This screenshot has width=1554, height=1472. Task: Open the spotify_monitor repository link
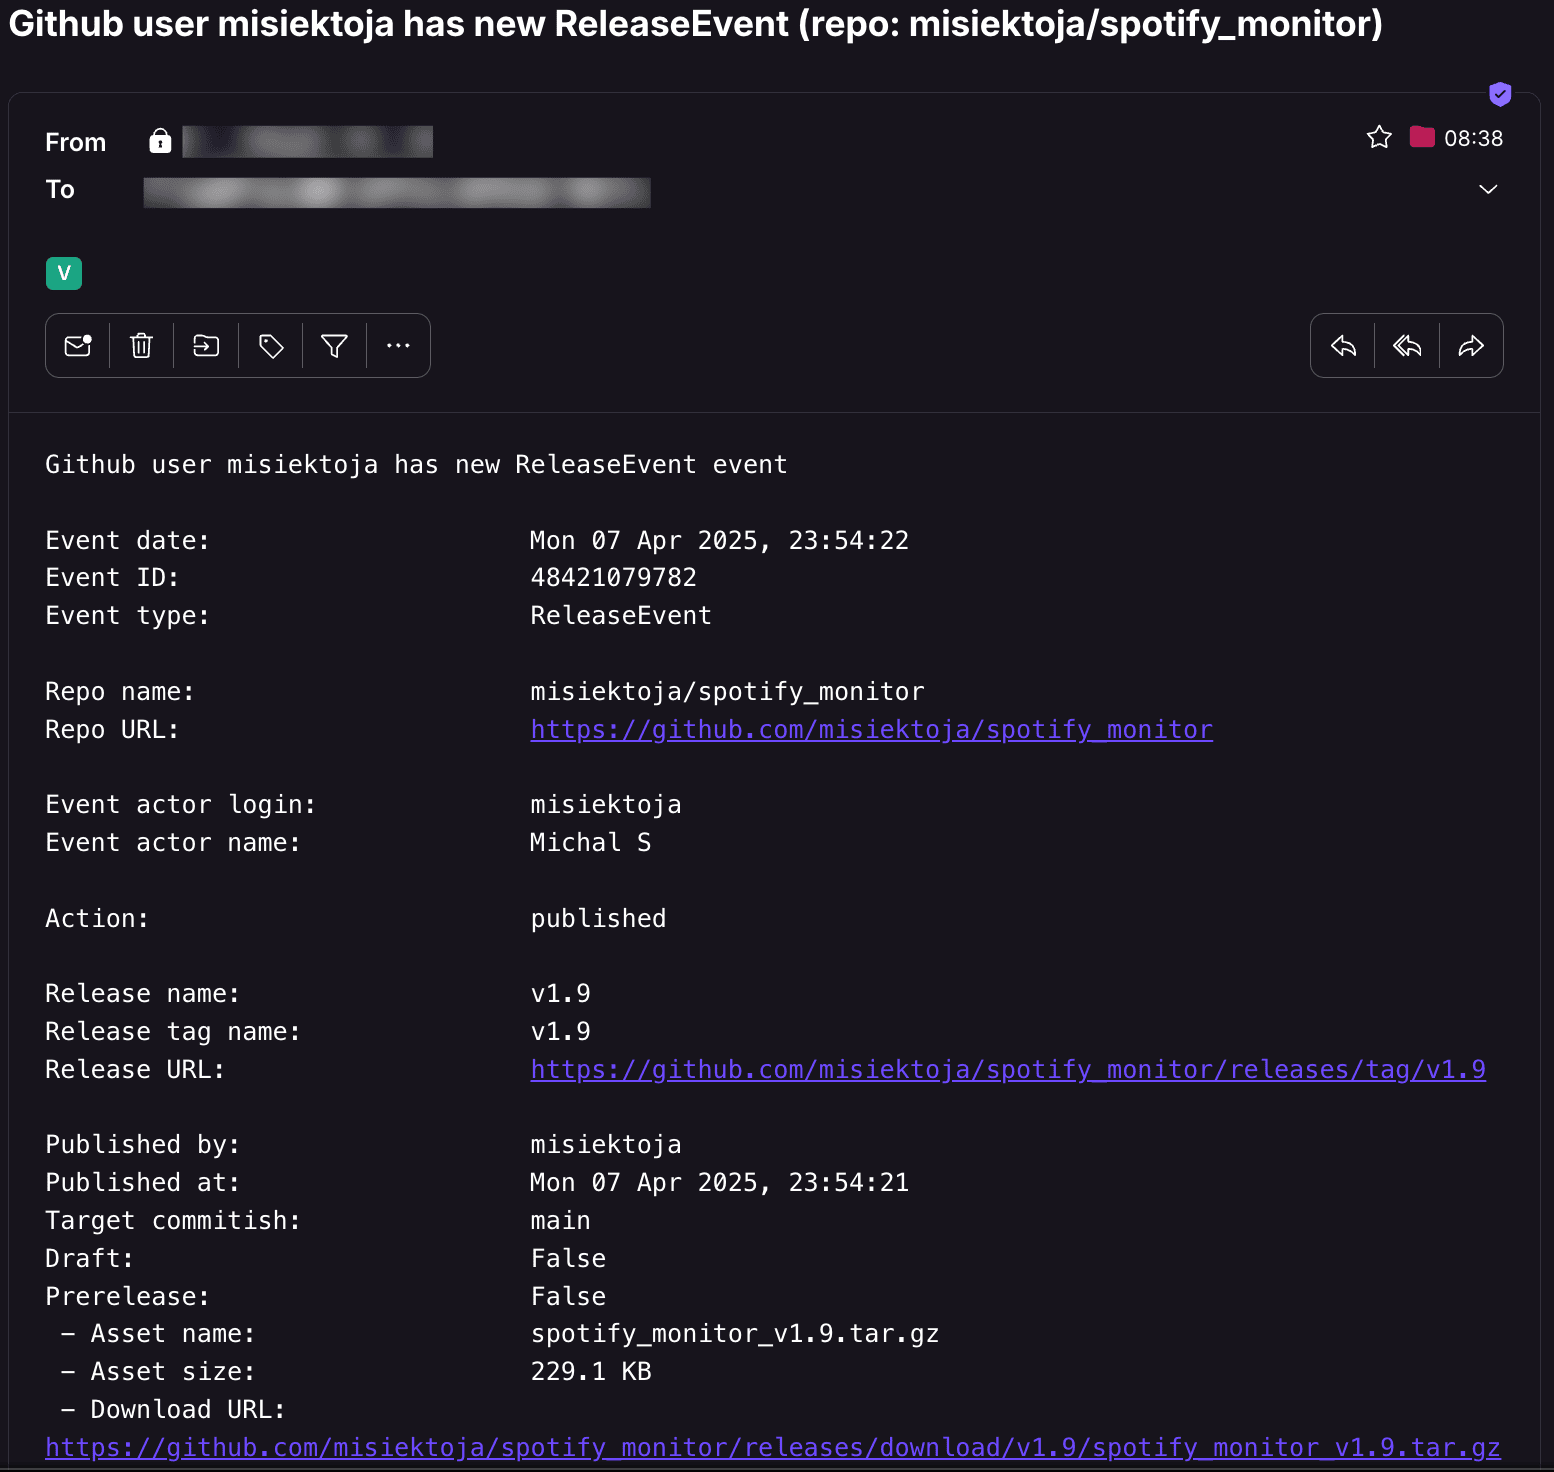870,729
